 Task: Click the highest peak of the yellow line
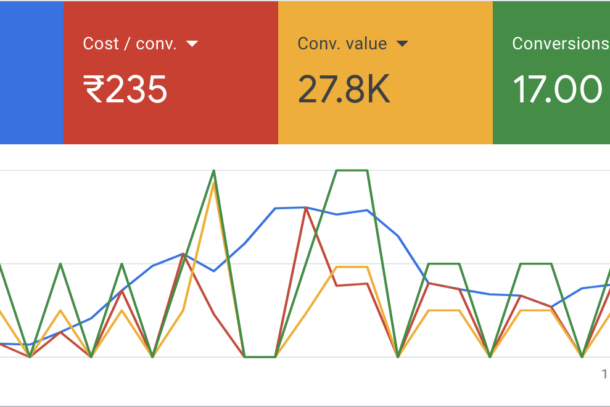click(x=214, y=183)
